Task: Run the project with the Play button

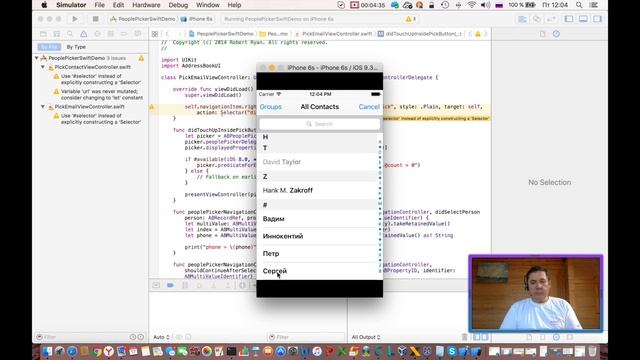Action: 75,19
